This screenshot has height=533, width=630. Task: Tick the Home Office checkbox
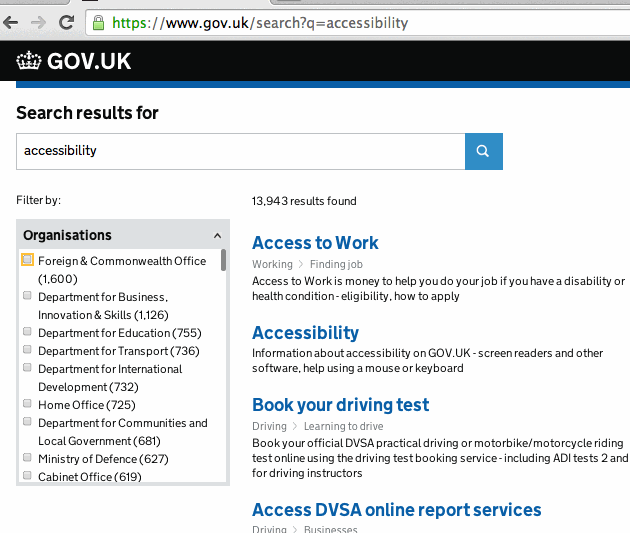click(x=27, y=403)
